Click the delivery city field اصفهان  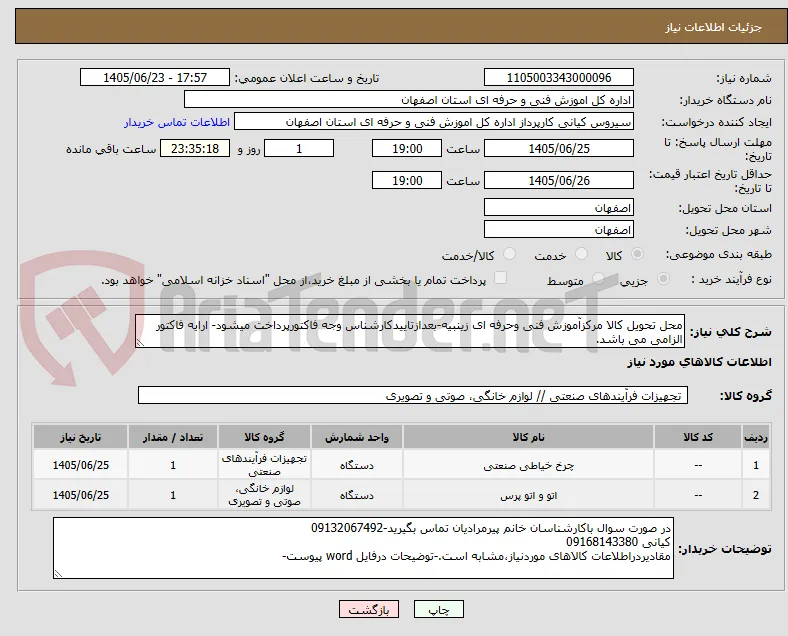pos(559,230)
